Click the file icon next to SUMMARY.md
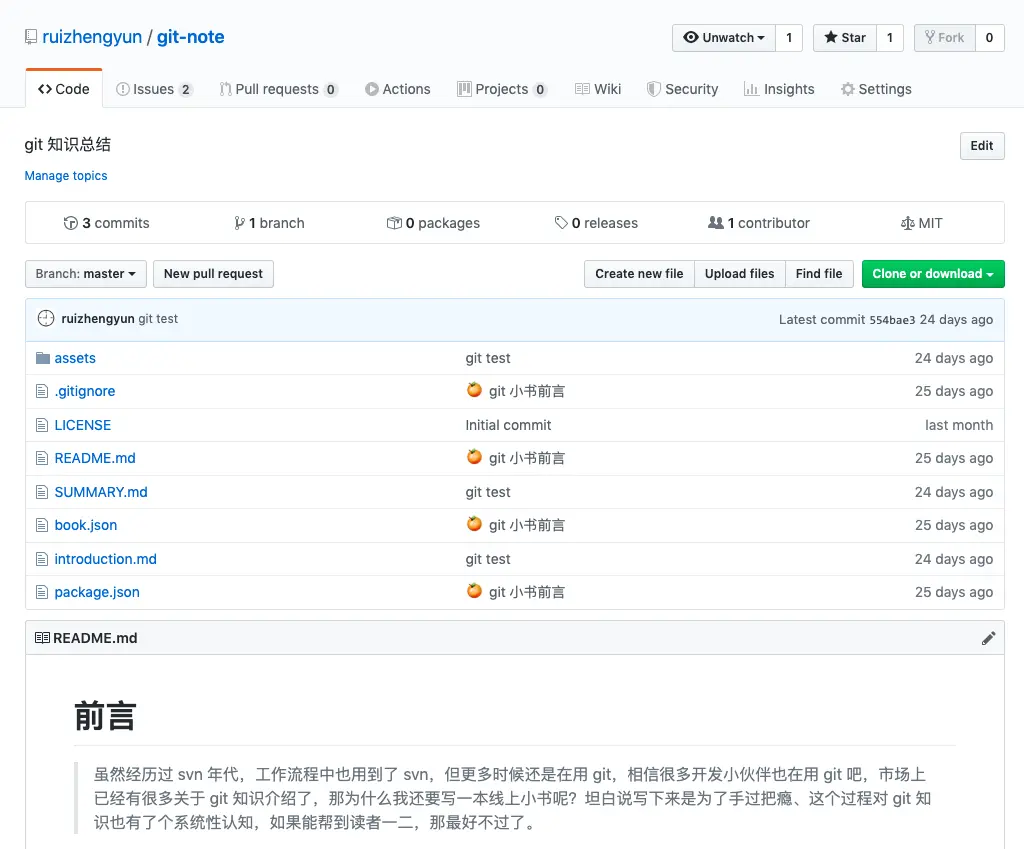This screenshot has width=1024, height=849. [x=42, y=492]
